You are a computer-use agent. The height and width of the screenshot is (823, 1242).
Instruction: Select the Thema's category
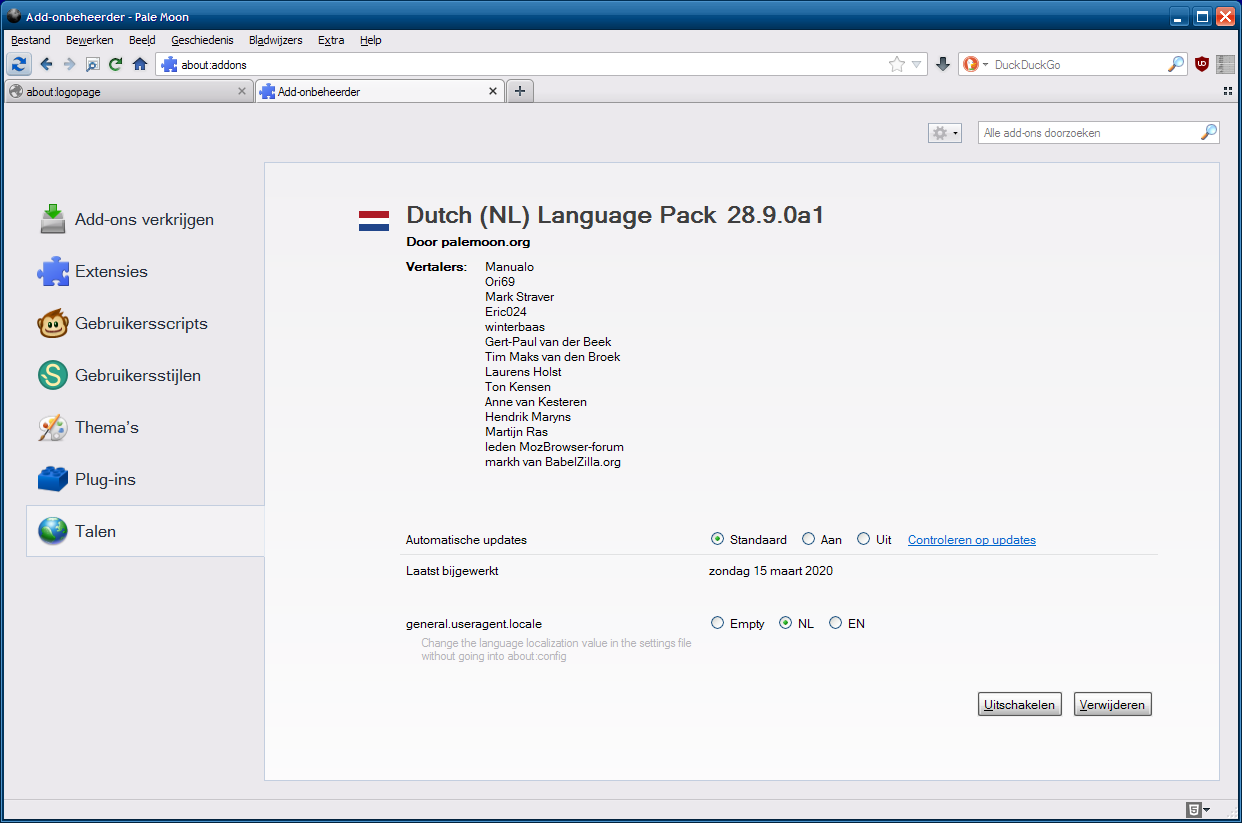tap(145, 427)
